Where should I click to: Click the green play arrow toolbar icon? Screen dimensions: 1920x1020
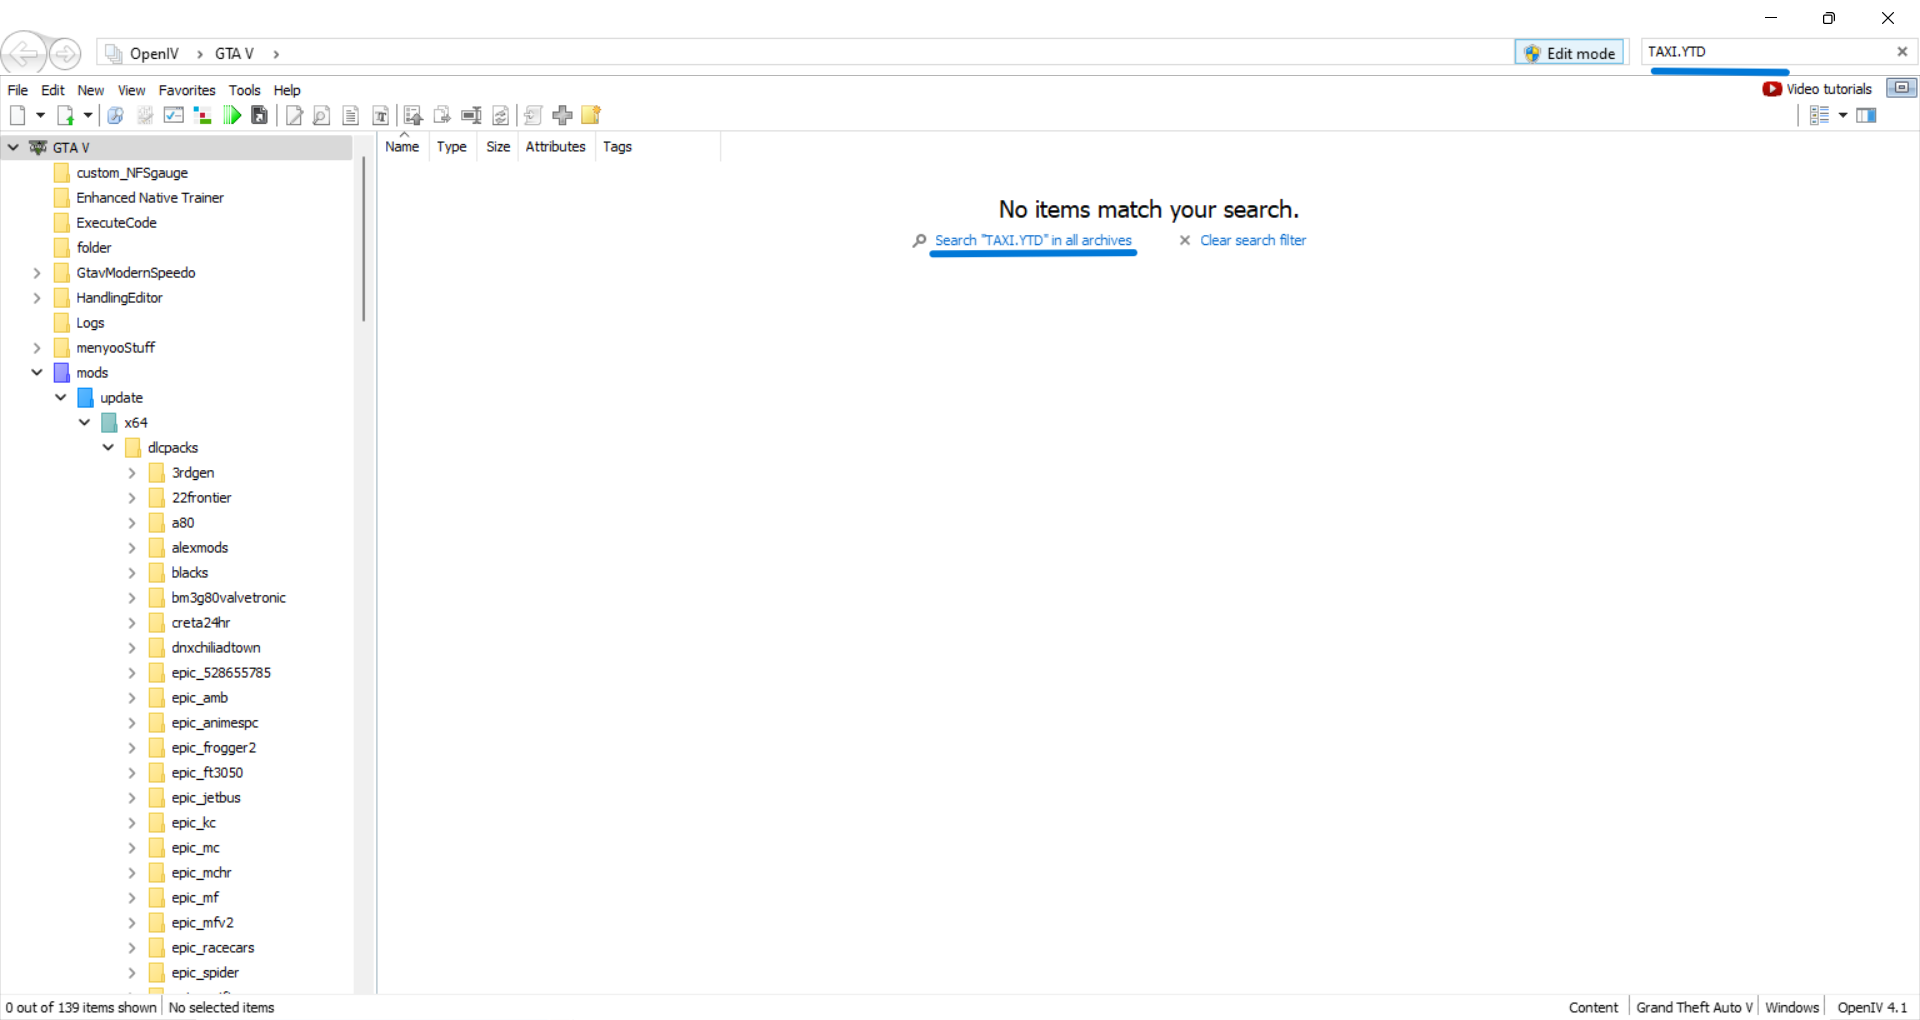click(232, 115)
